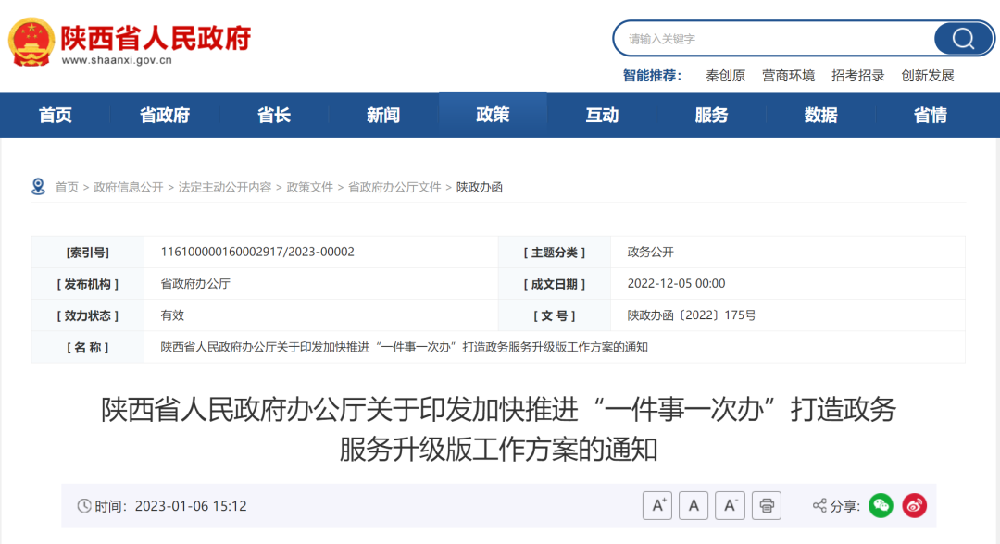Share article via WeChat icon
The width and height of the screenshot is (1000, 544).
click(881, 506)
